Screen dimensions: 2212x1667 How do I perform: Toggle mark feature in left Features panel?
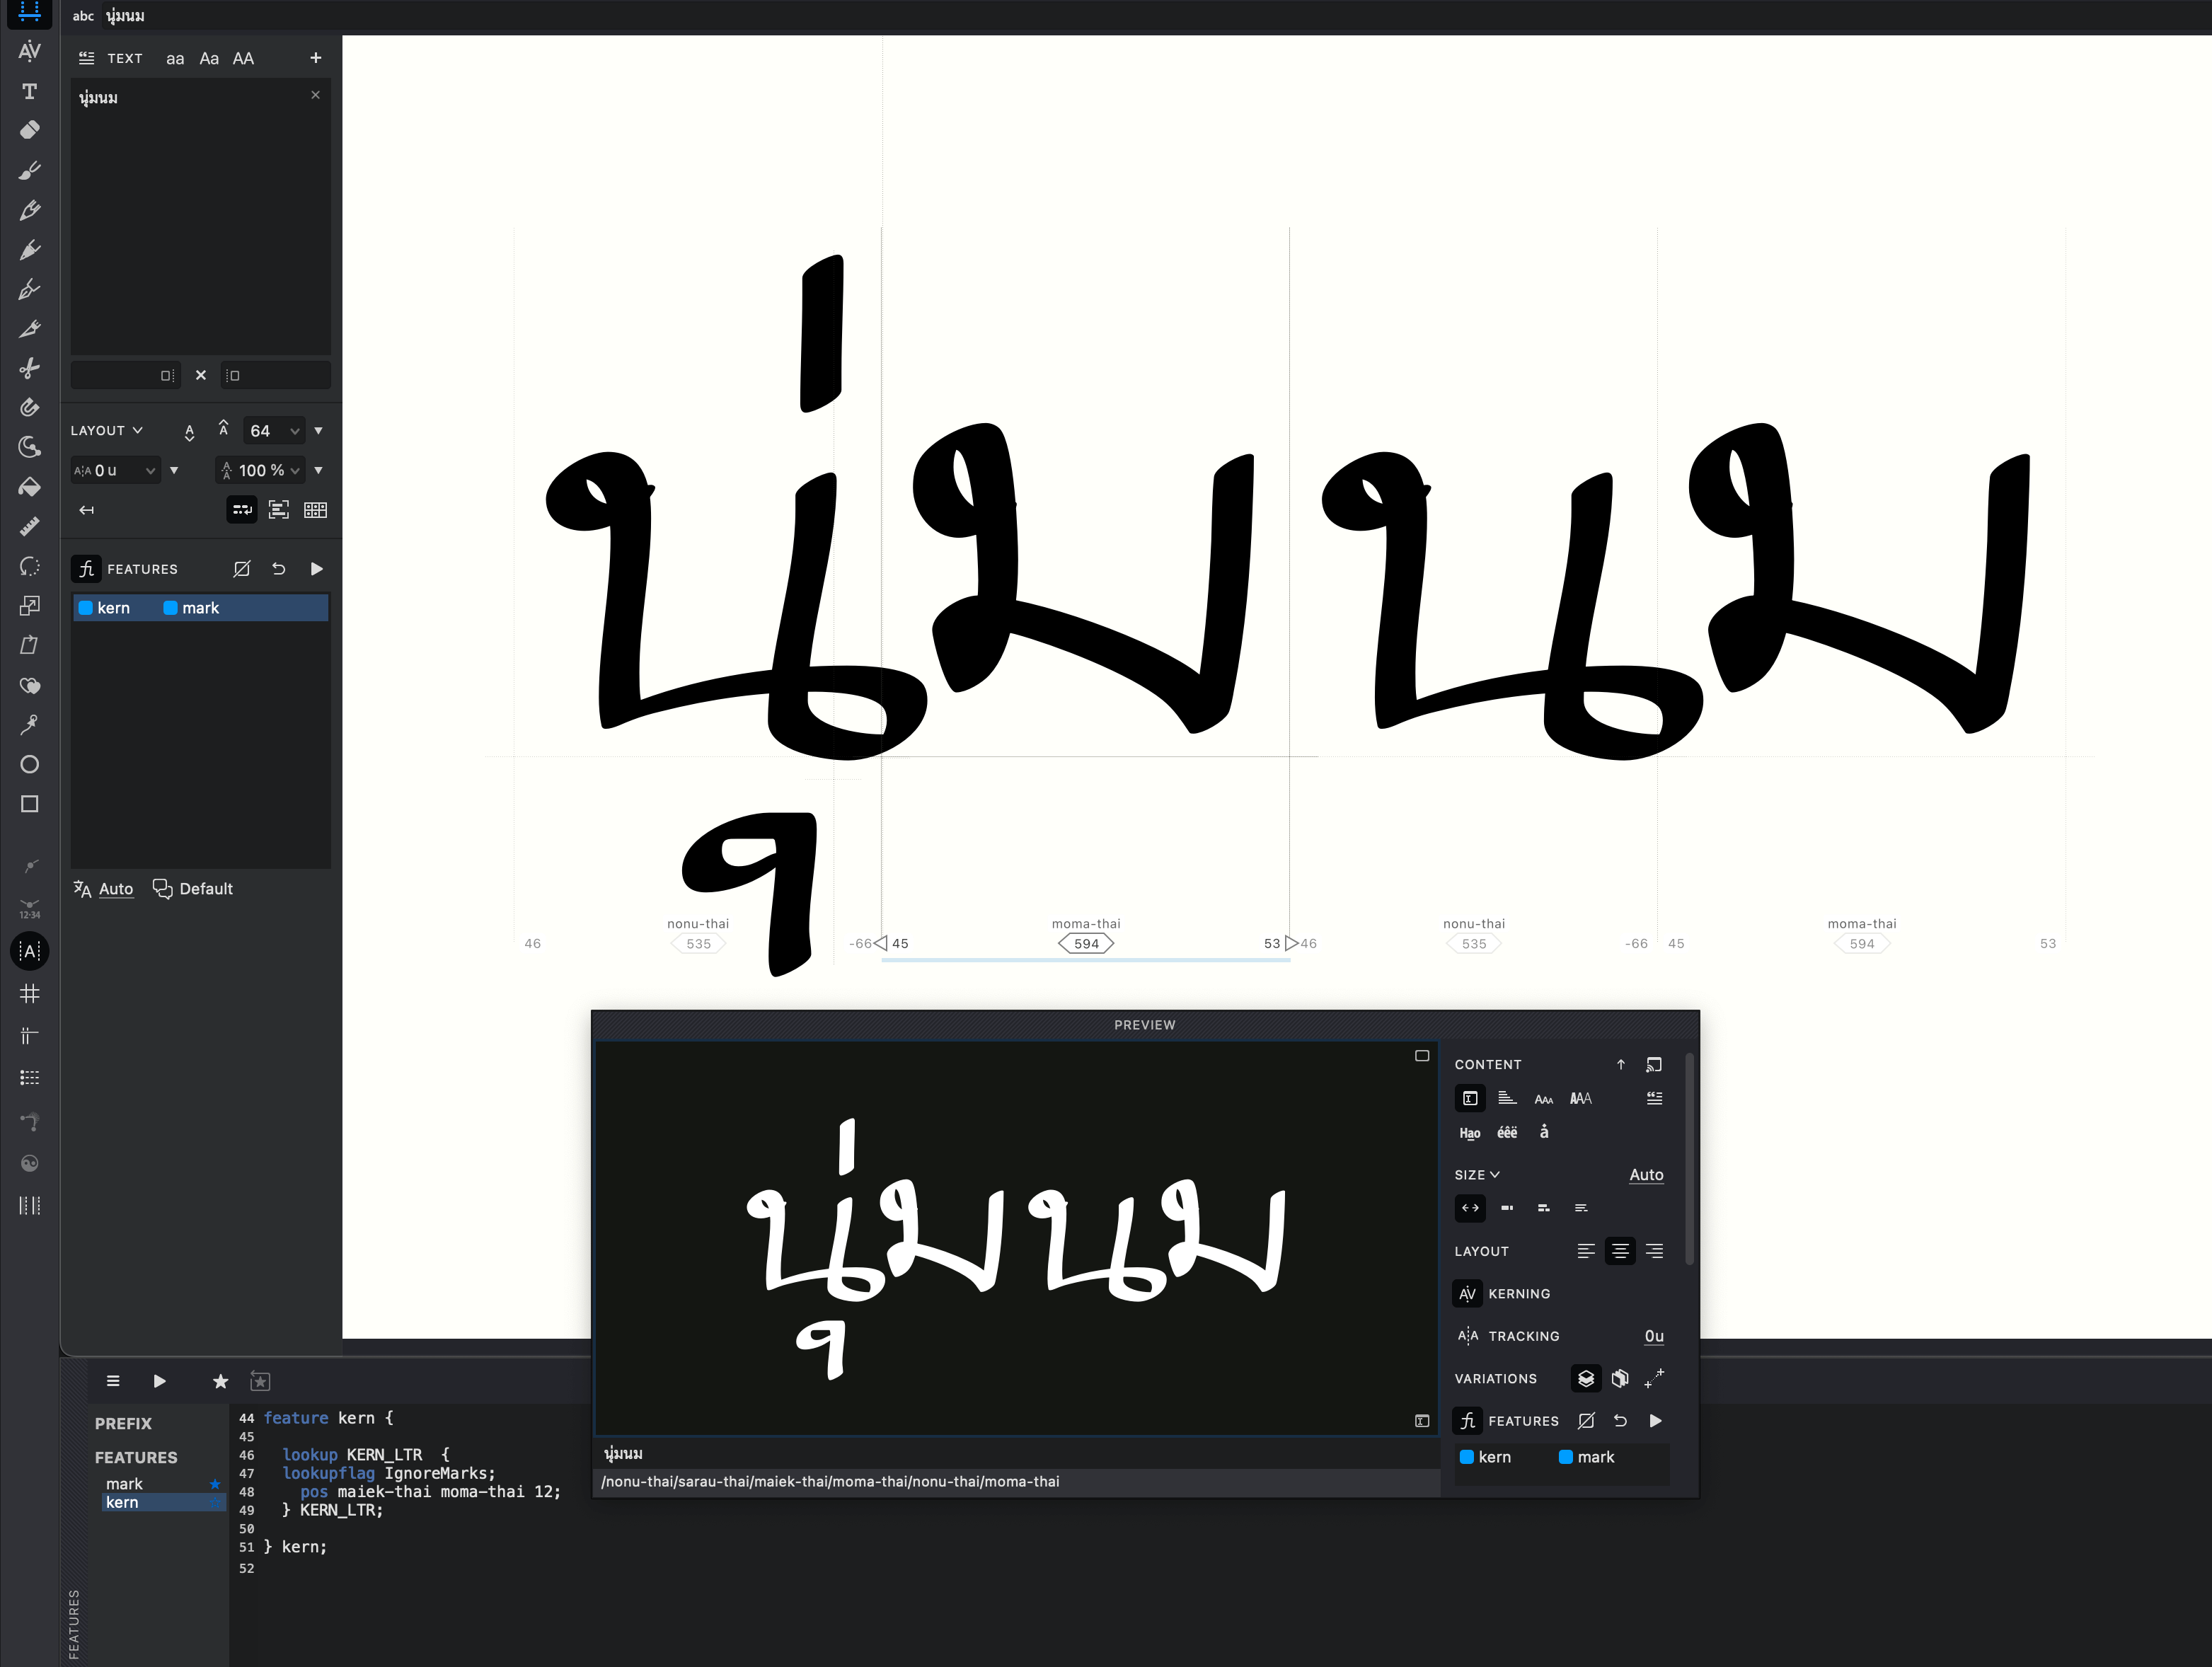pyautogui.click(x=171, y=608)
